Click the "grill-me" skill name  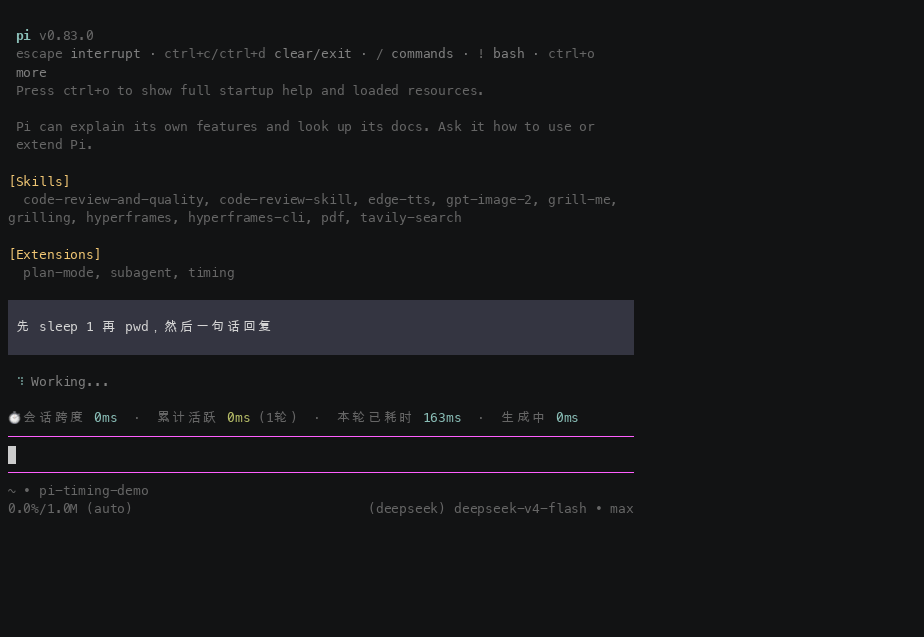coord(579,200)
